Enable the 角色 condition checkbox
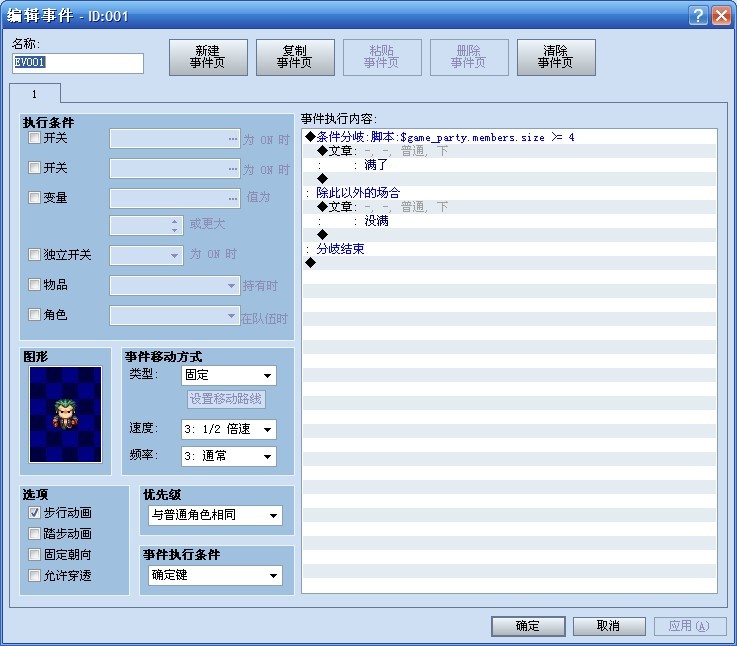 tap(34, 314)
